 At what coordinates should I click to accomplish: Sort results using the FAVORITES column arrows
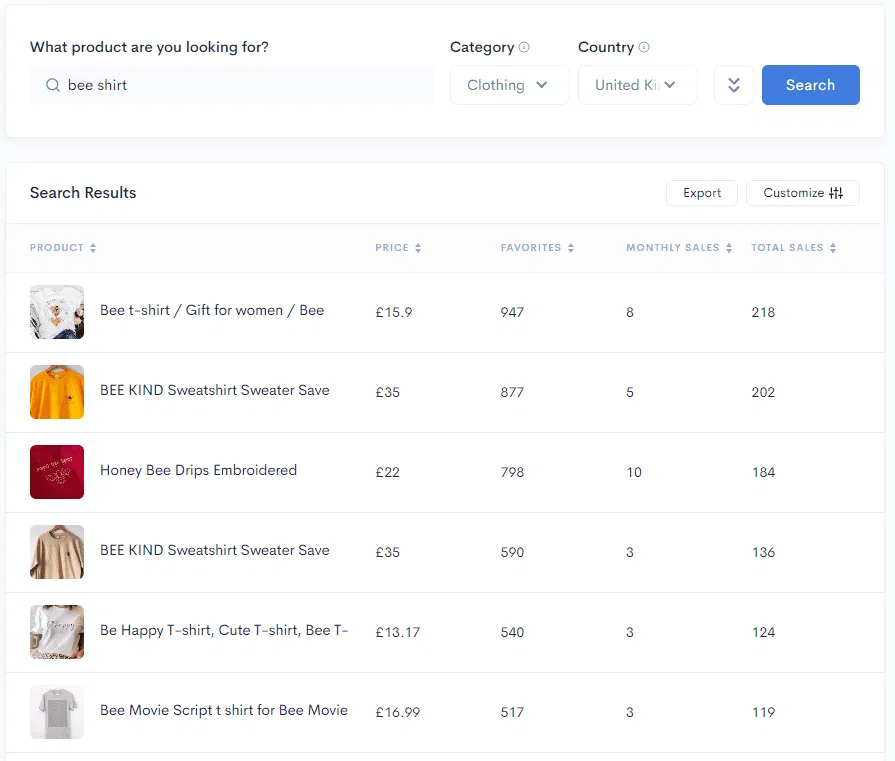coord(572,247)
